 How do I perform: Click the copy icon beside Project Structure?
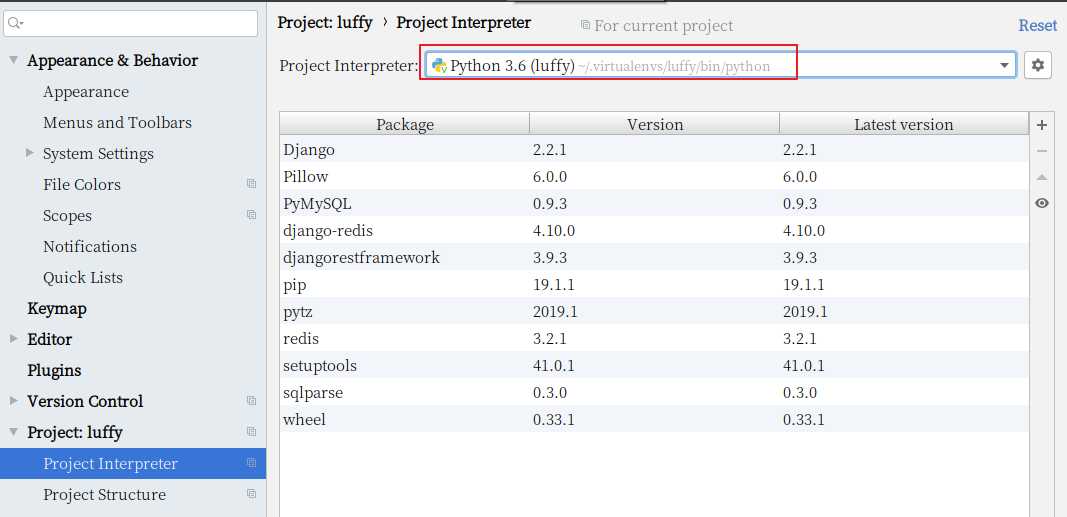coord(252,494)
